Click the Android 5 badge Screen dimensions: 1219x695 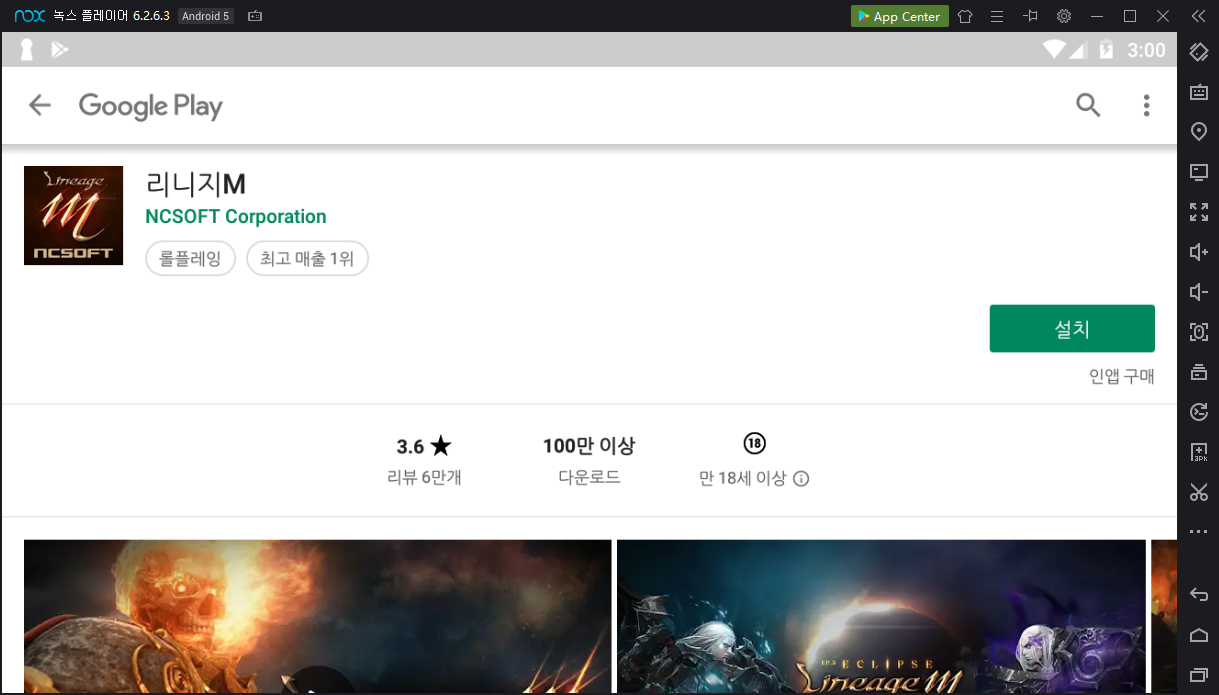click(207, 16)
